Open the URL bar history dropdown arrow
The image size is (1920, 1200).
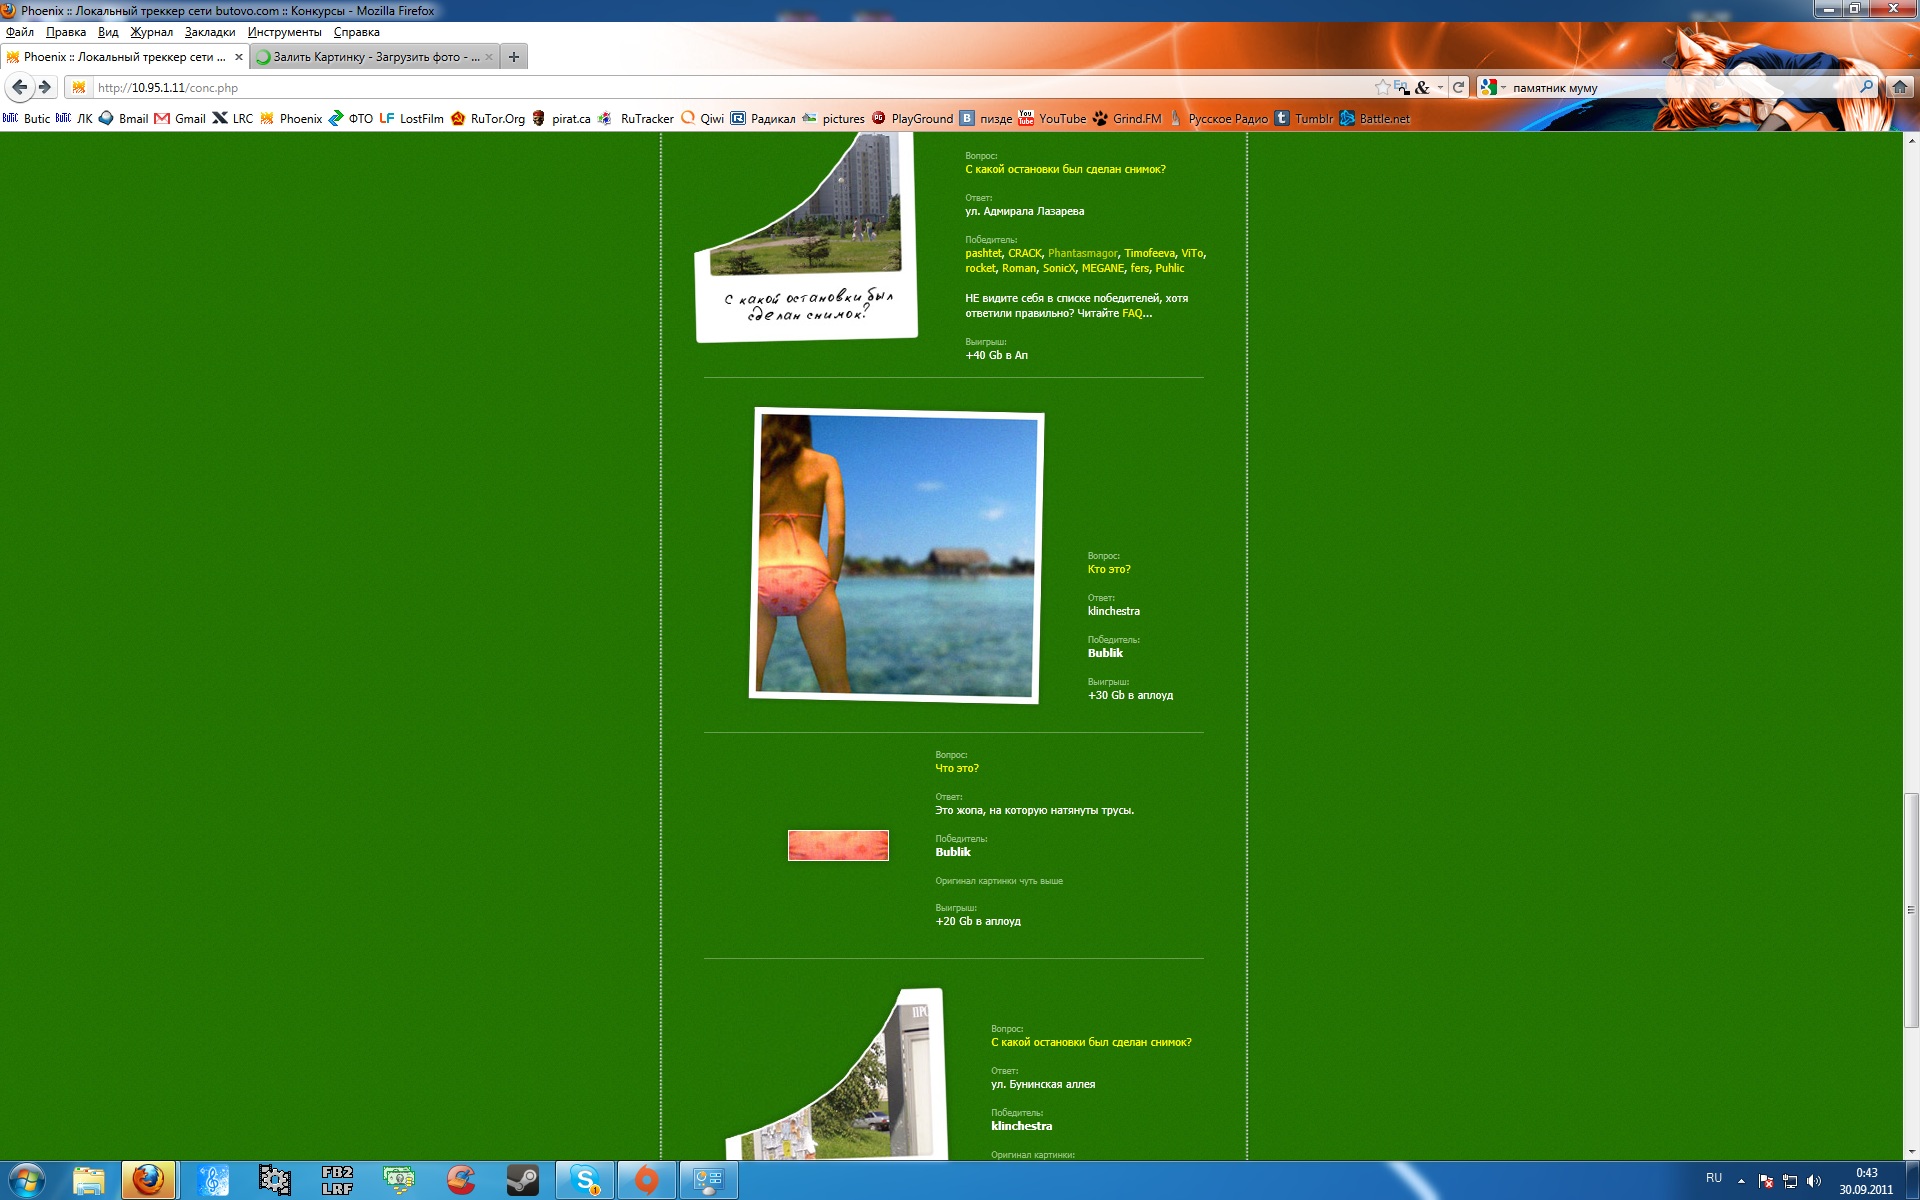click(1440, 87)
